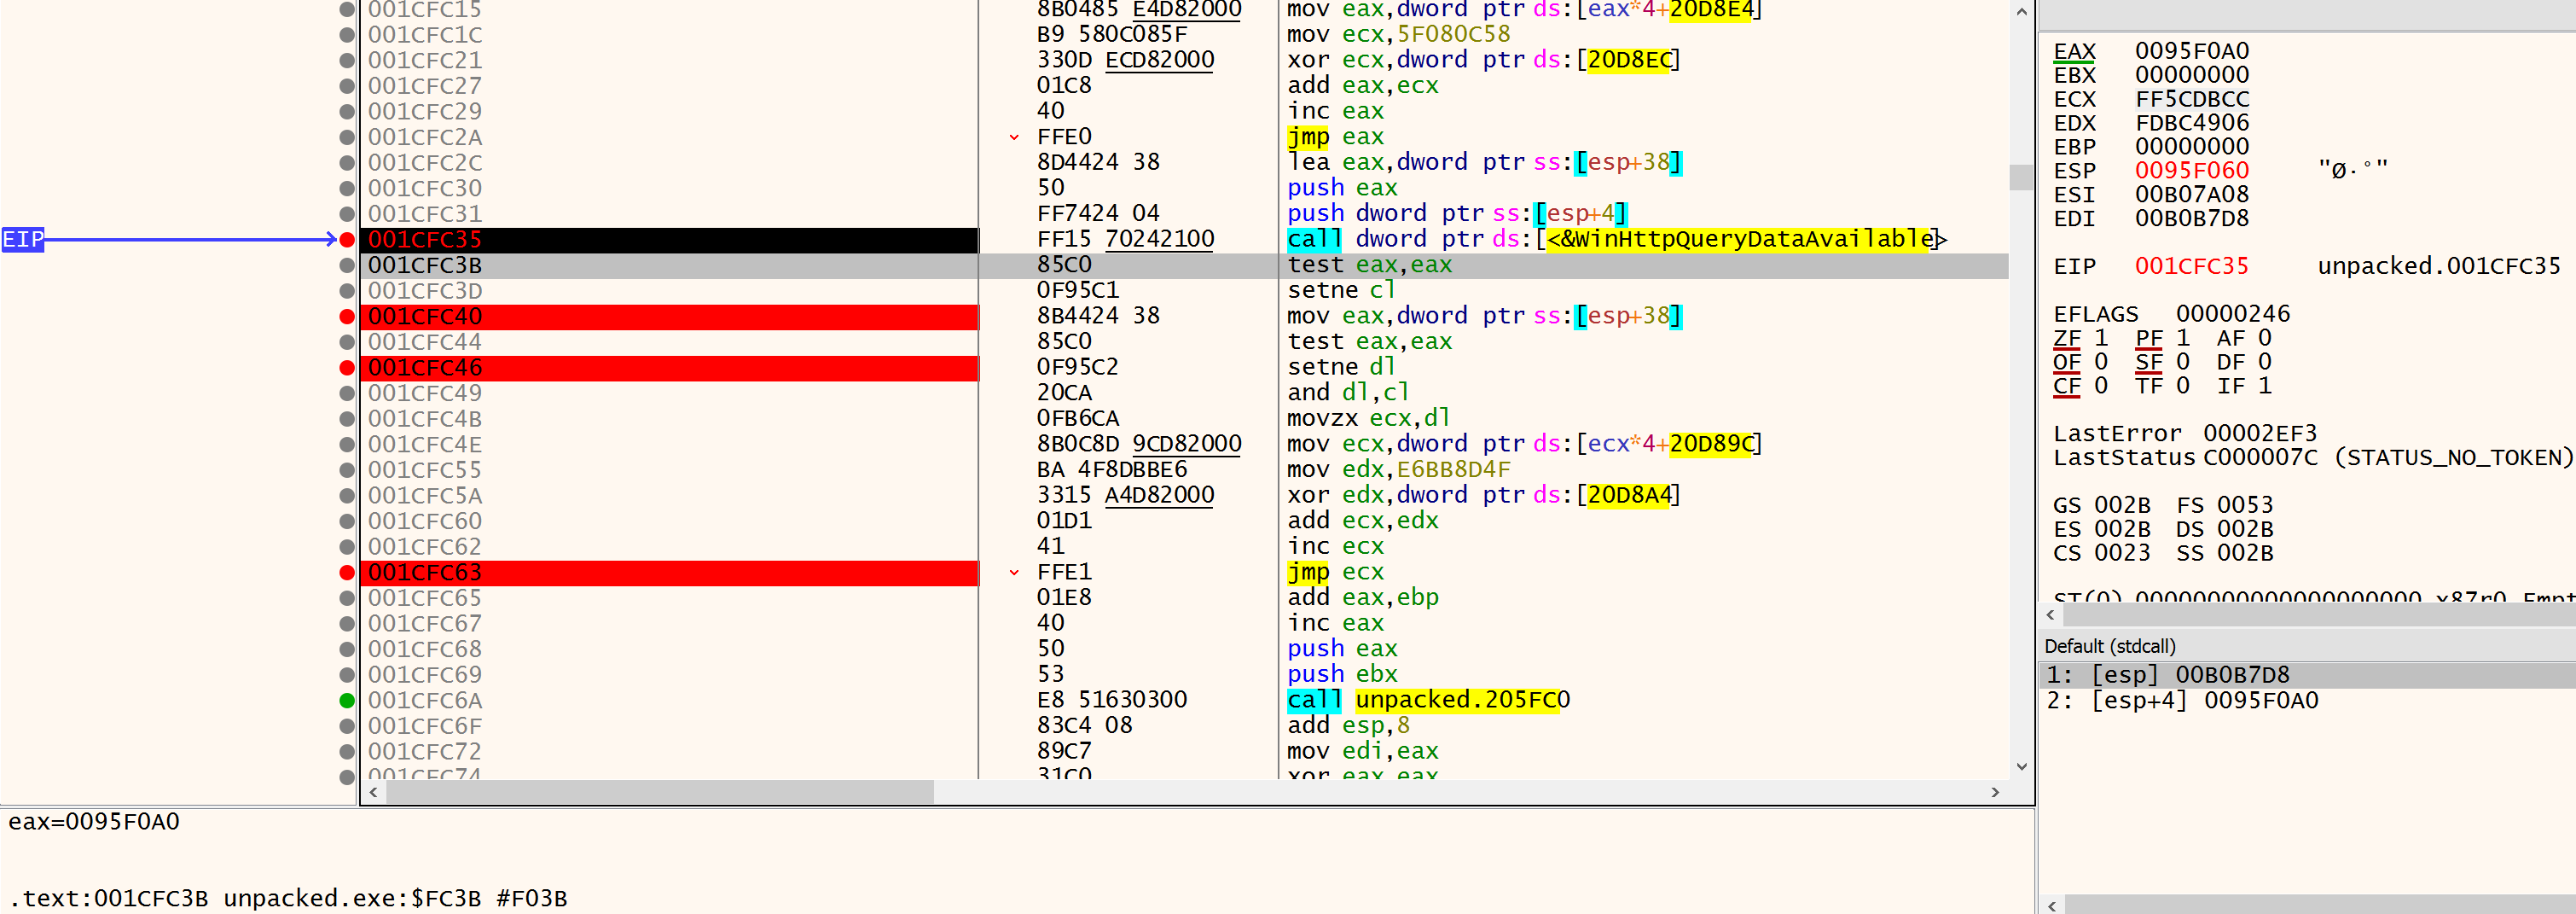Click the disassembly horizontal scrollbar thumb
The width and height of the screenshot is (2576, 914).
coord(660,792)
